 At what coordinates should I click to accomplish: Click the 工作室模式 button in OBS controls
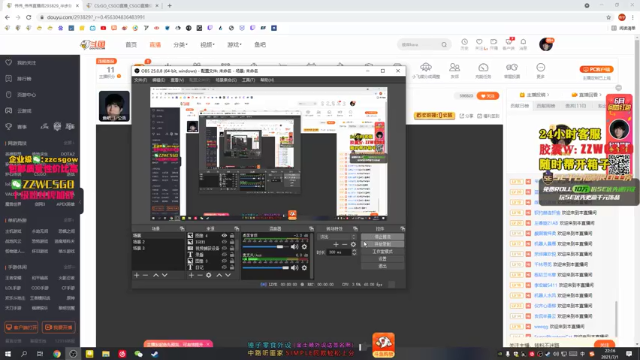point(382,251)
